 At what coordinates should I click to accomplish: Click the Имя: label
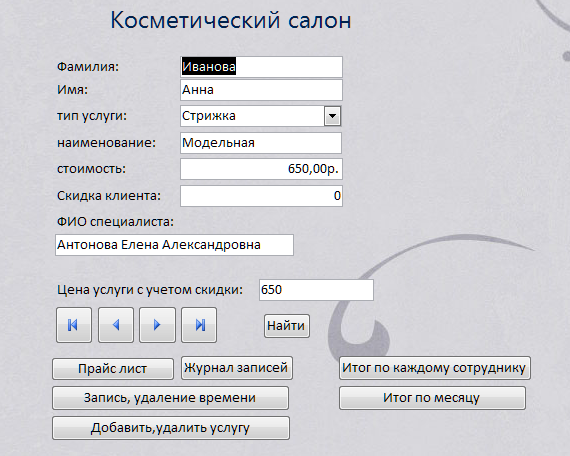(x=72, y=90)
